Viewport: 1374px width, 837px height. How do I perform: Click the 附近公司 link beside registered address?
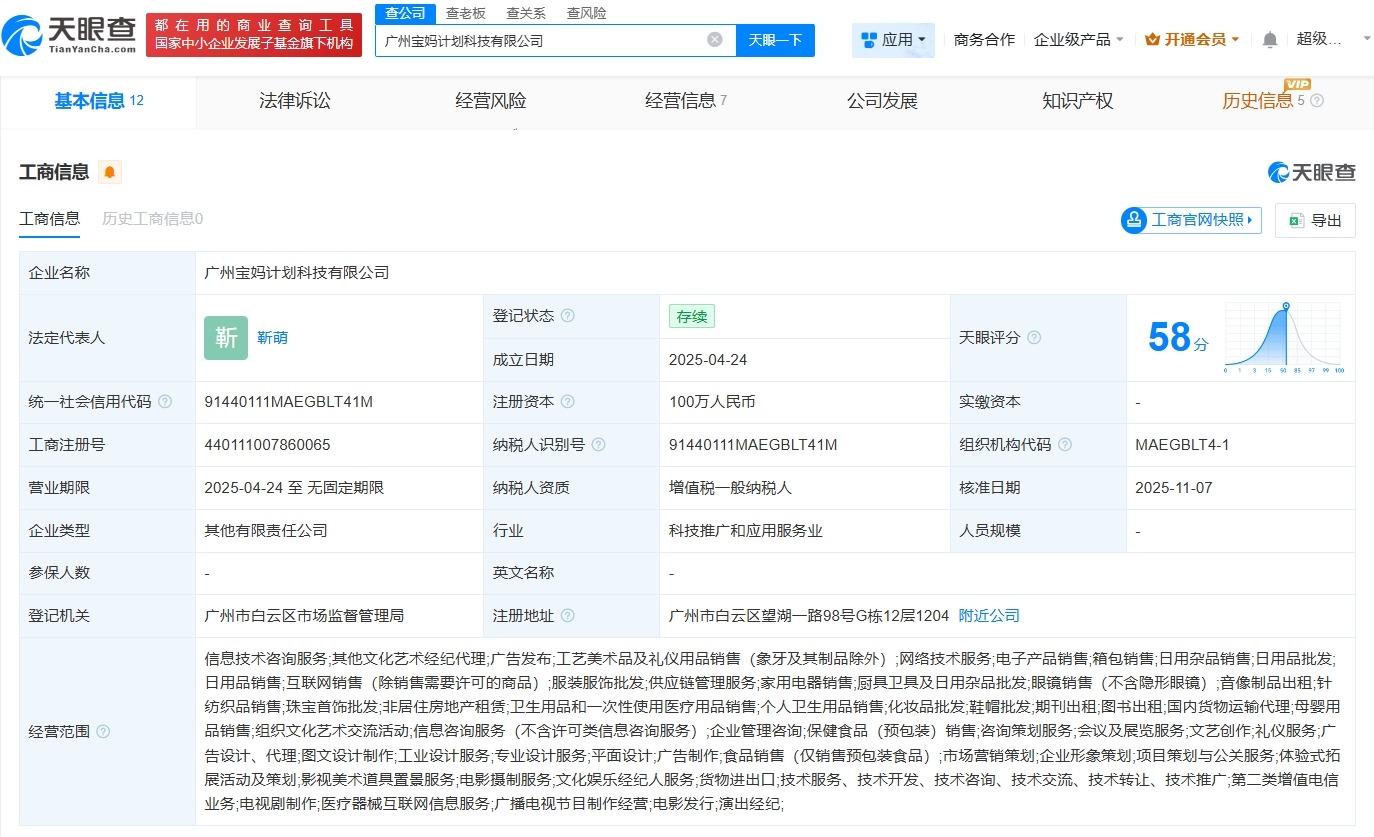988,615
